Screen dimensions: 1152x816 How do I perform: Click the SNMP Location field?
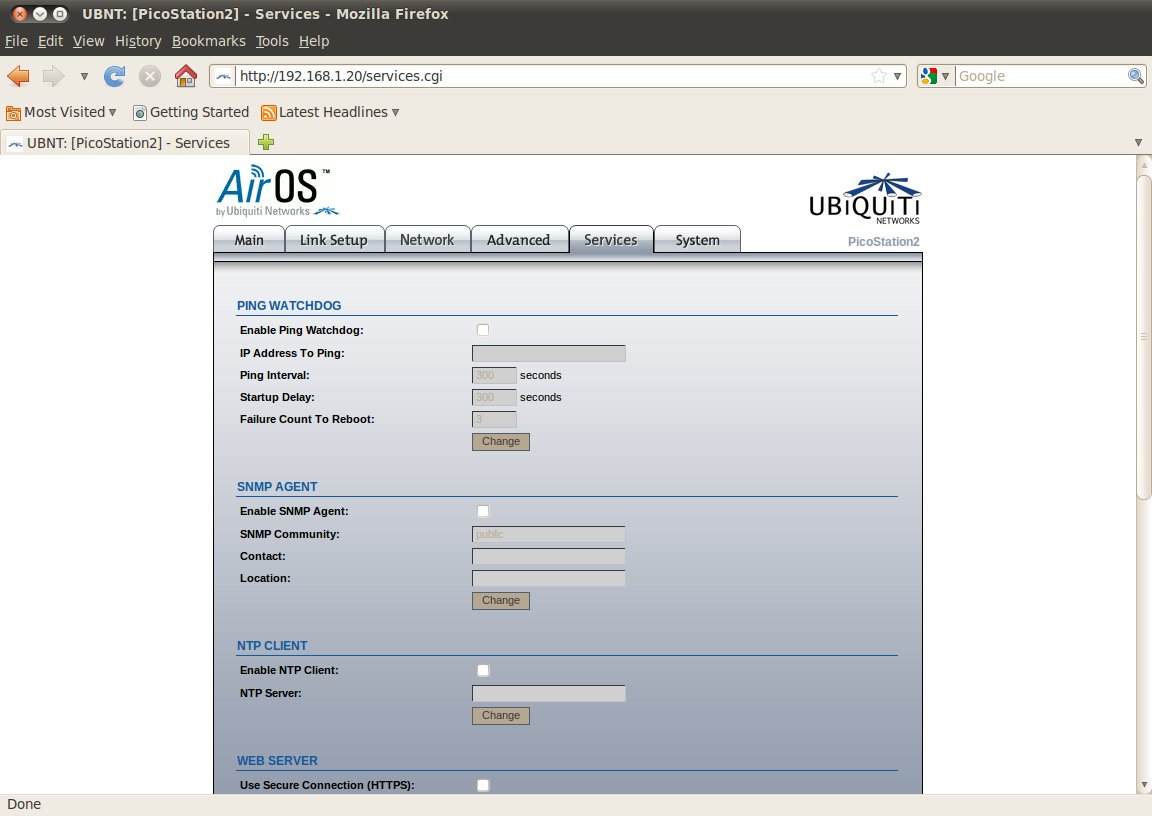tap(549, 578)
